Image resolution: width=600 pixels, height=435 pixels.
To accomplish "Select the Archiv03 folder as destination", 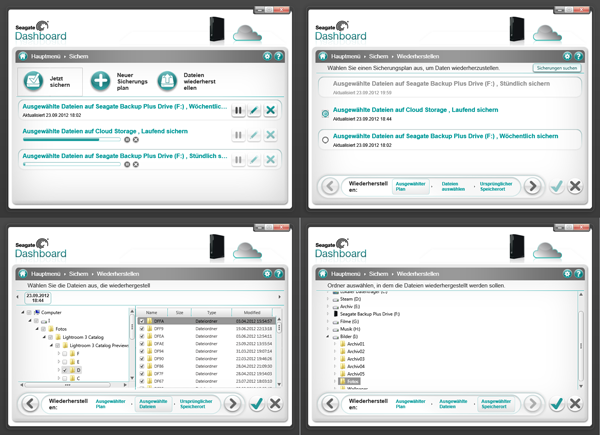I will point(355,359).
